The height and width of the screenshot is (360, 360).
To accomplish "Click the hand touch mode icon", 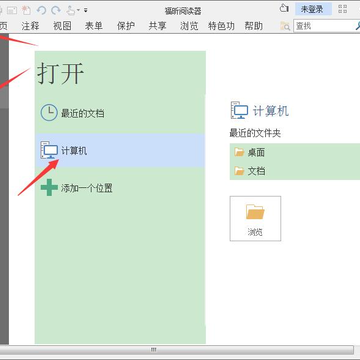I will tap(71, 10).
